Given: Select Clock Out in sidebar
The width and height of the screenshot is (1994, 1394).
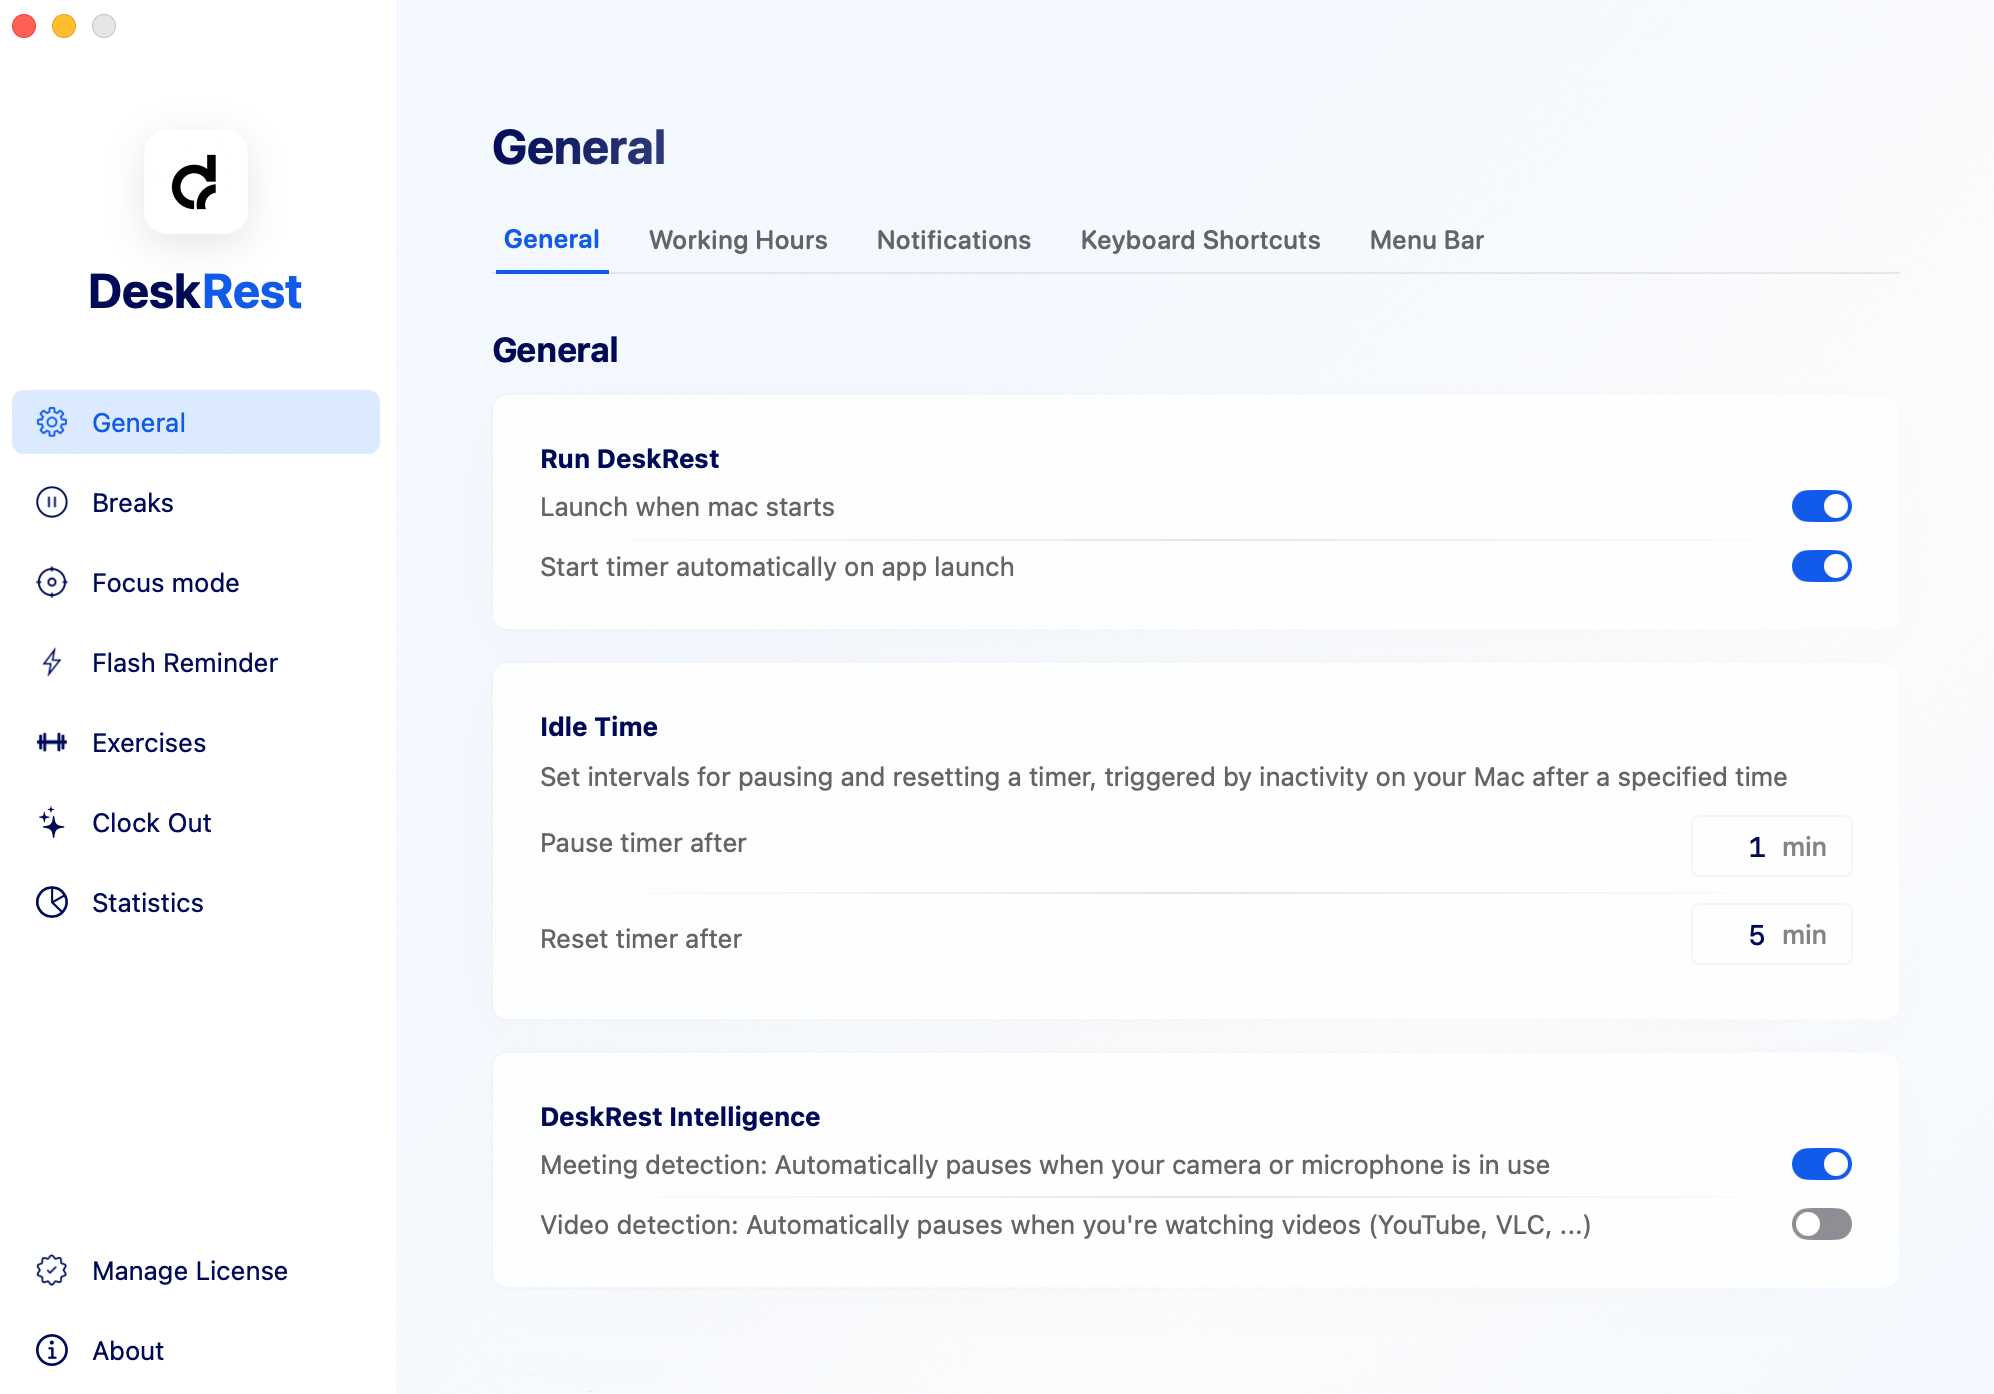Looking at the screenshot, I should coord(196,822).
